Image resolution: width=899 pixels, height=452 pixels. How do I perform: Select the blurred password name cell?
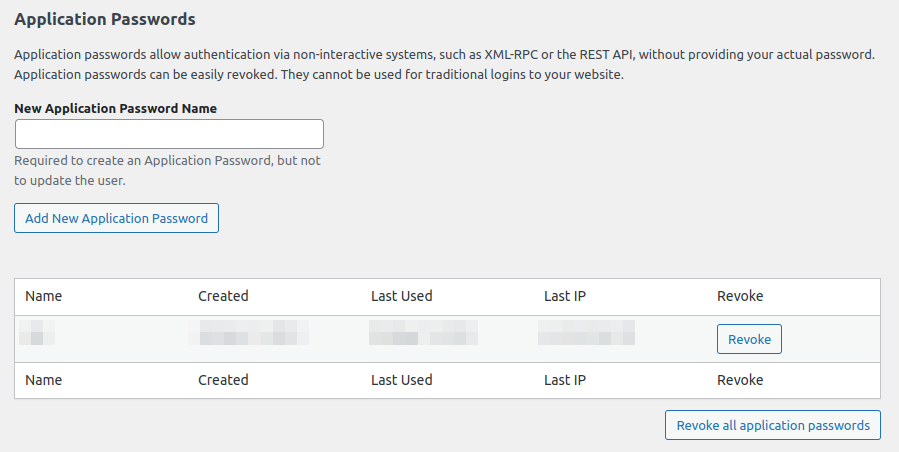click(37, 333)
